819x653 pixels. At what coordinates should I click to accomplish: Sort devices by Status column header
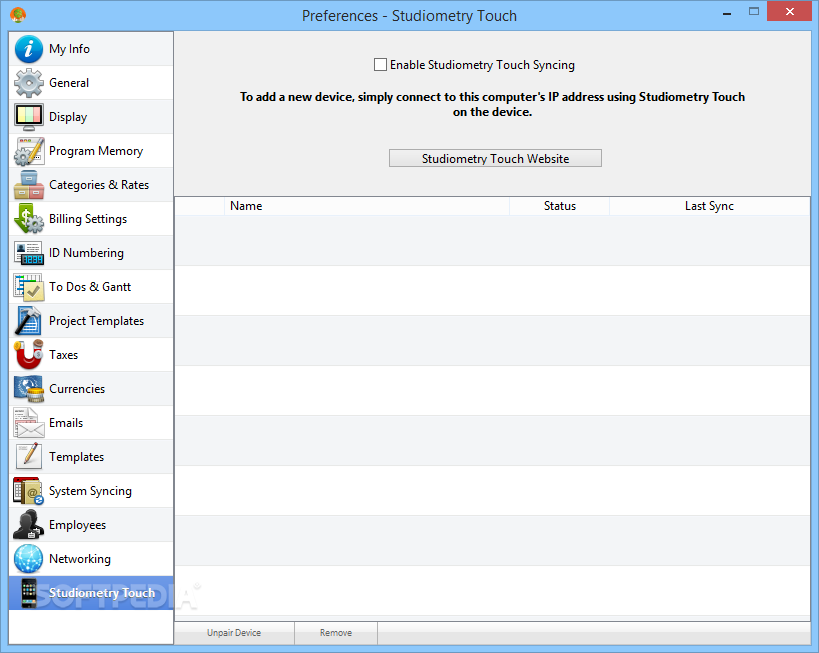pyautogui.click(x=559, y=206)
